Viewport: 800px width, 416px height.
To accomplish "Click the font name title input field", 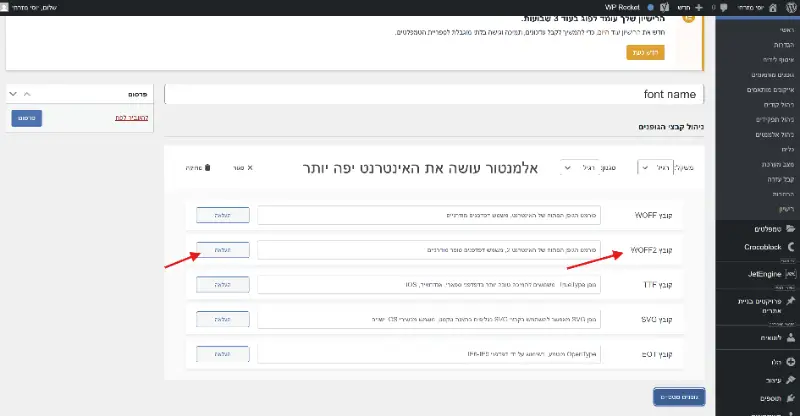I will pos(435,94).
